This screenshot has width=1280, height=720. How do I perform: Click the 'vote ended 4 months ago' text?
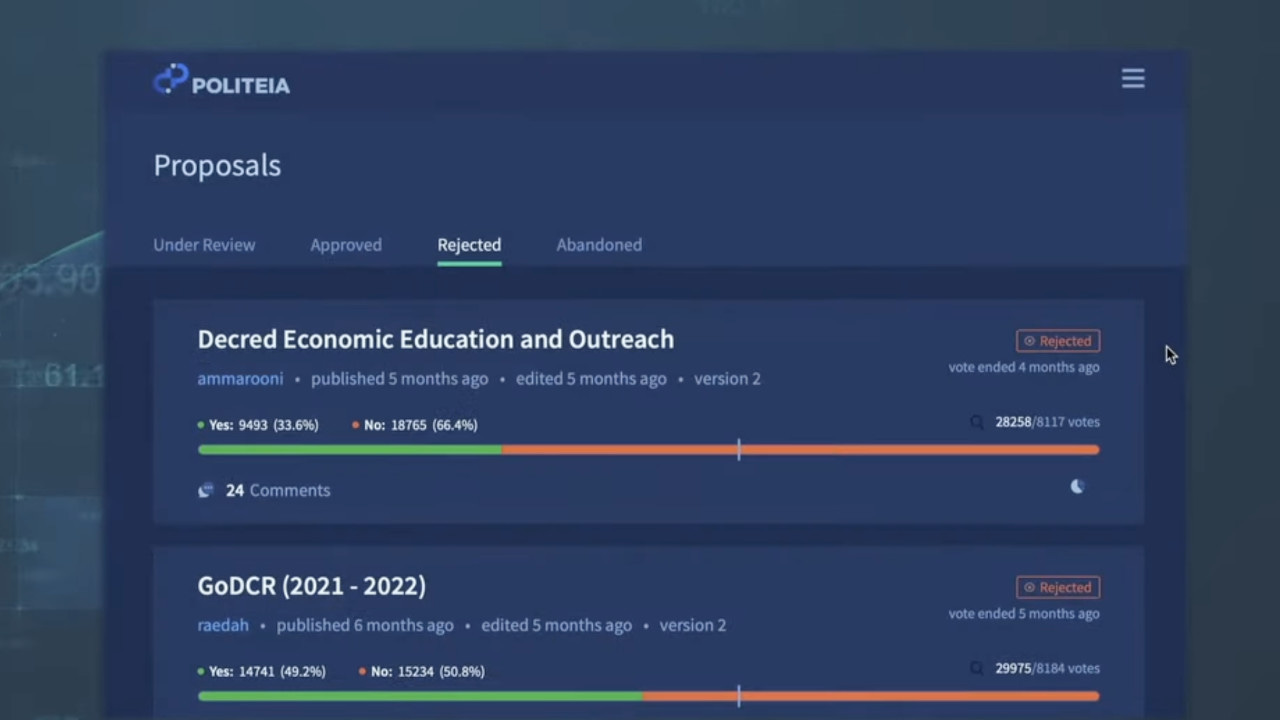(1024, 367)
